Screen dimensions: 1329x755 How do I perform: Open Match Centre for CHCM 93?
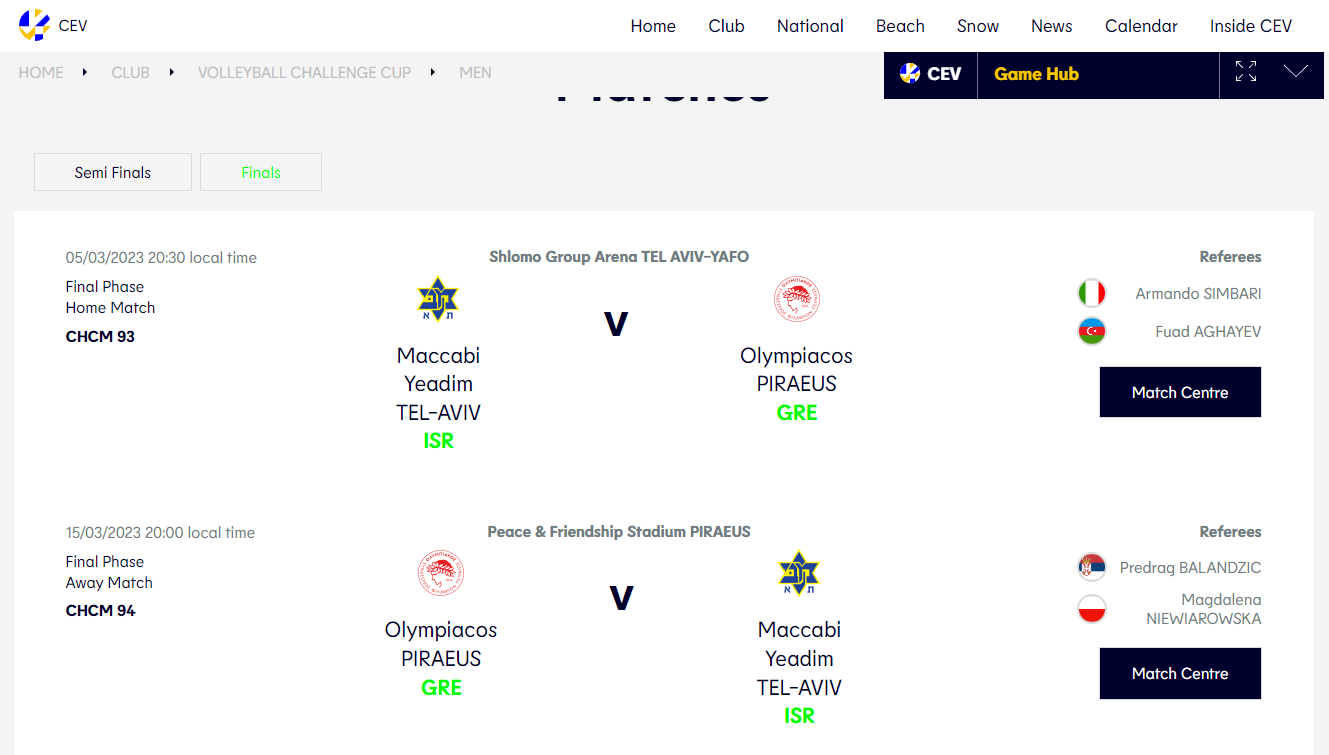(1180, 392)
